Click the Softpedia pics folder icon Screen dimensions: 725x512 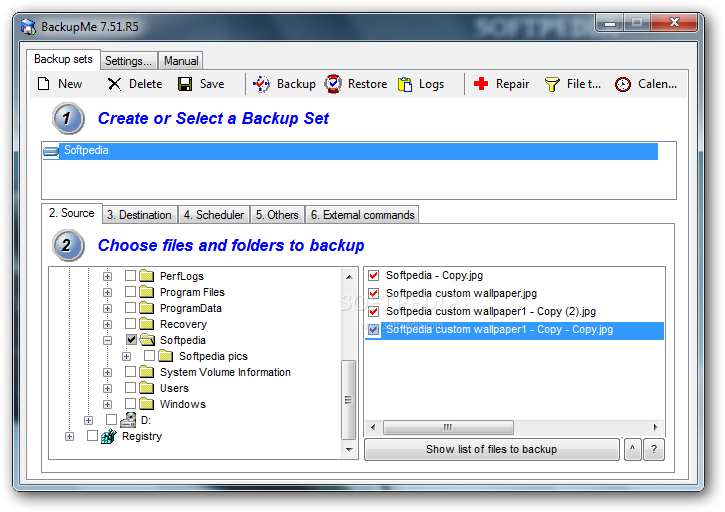click(x=166, y=356)
